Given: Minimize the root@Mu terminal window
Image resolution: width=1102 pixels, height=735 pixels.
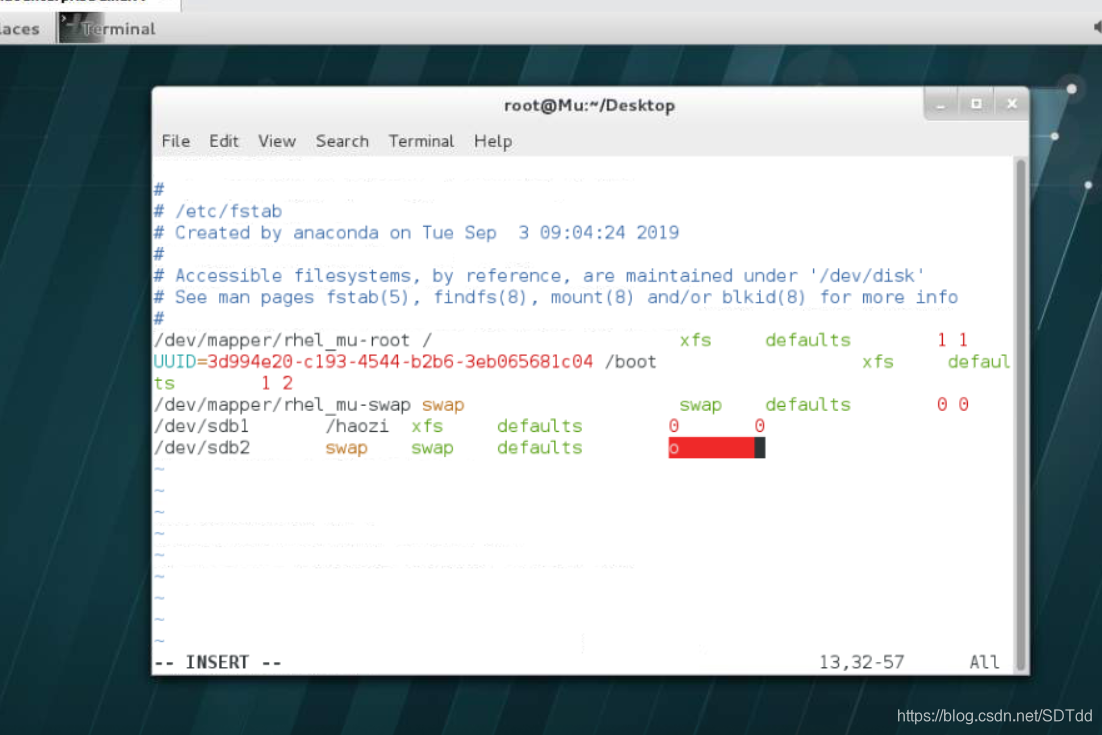Looking at the screenshot, I should (941, 105).
